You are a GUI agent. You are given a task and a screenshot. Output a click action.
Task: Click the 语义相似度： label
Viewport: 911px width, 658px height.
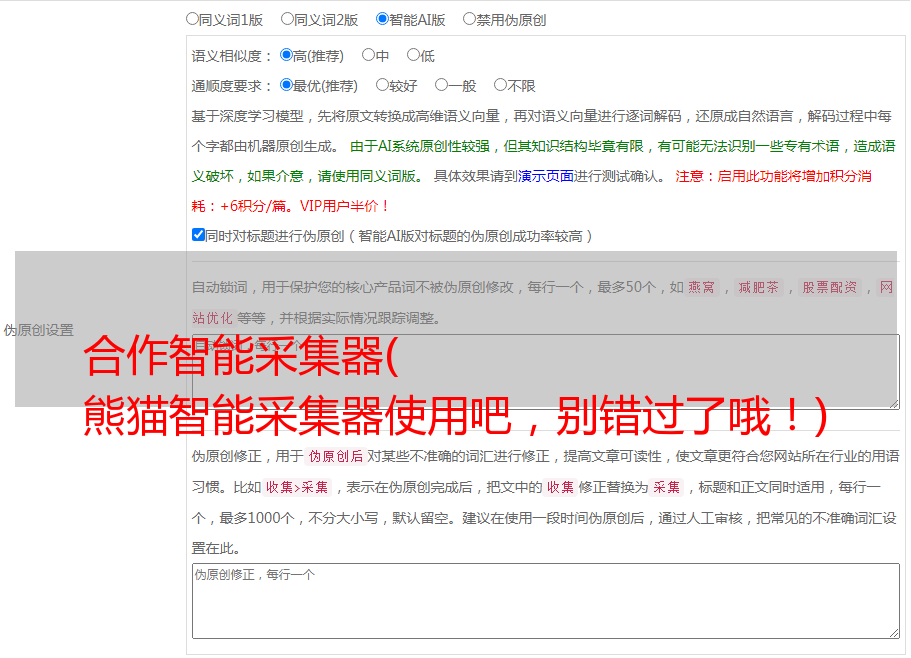click(232, 56)
